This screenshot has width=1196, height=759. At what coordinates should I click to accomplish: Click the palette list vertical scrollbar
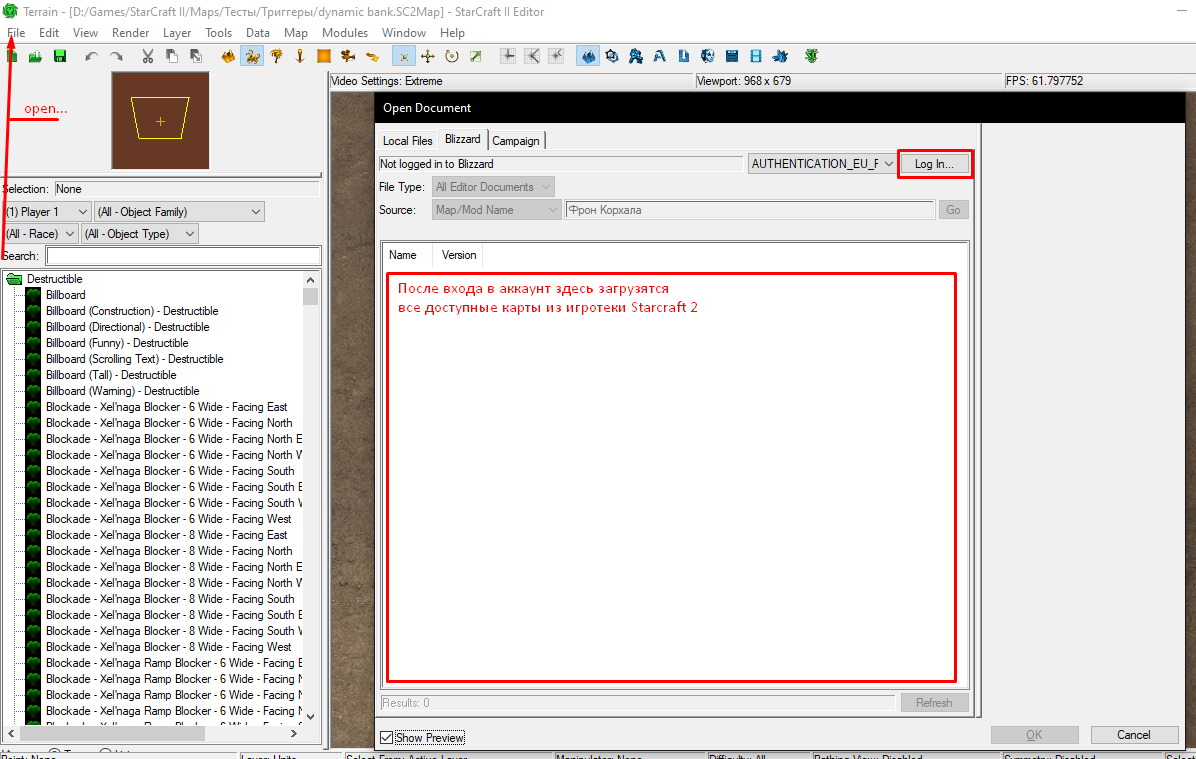(x=310, y=497)
